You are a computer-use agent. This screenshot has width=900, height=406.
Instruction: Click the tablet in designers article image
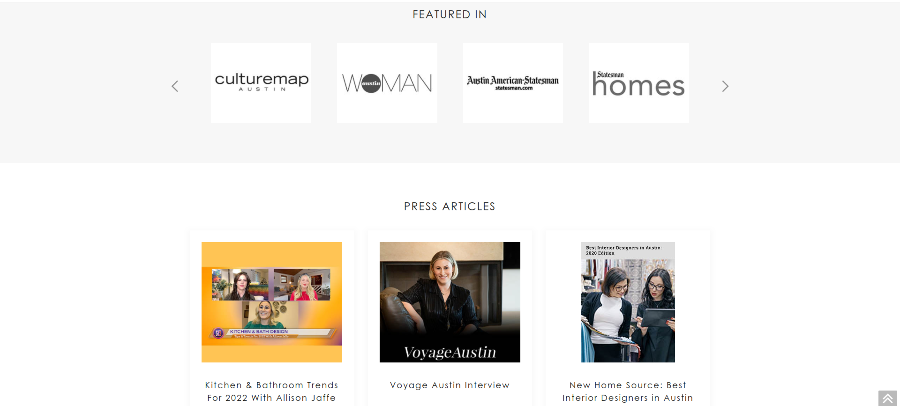pyautogui.click(x=657, y=317)
